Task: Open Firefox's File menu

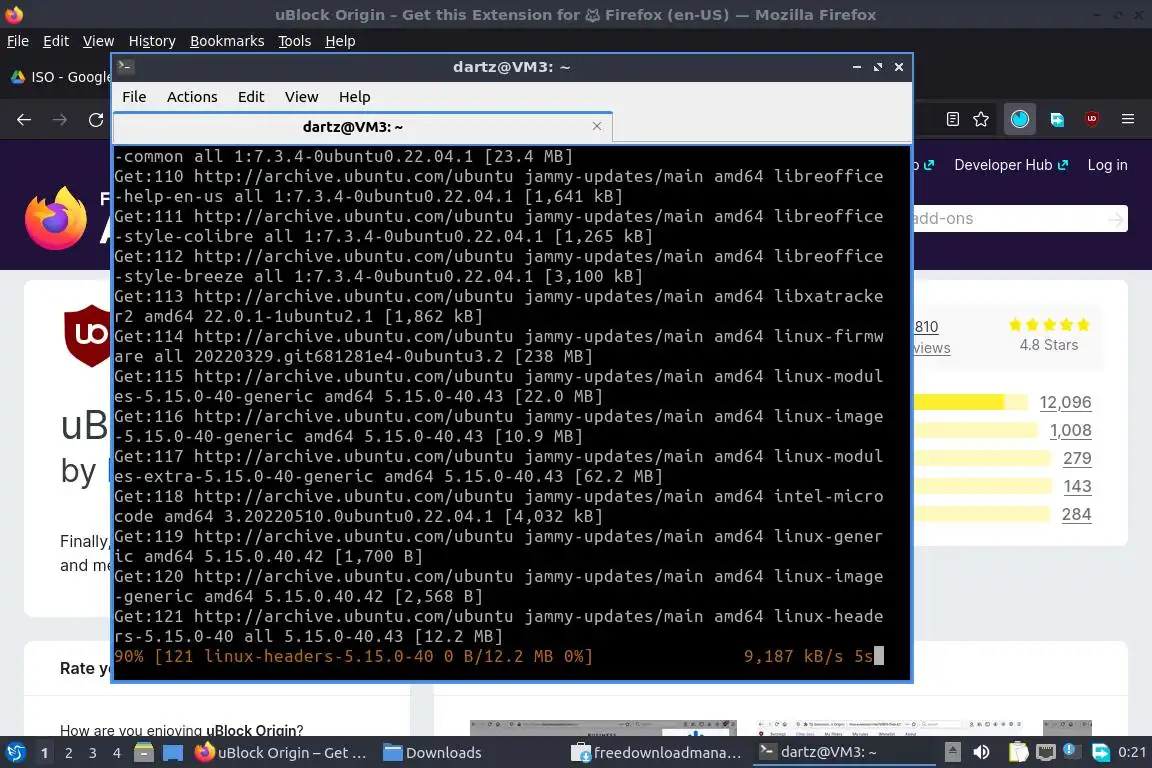Action: click(18, 41)
